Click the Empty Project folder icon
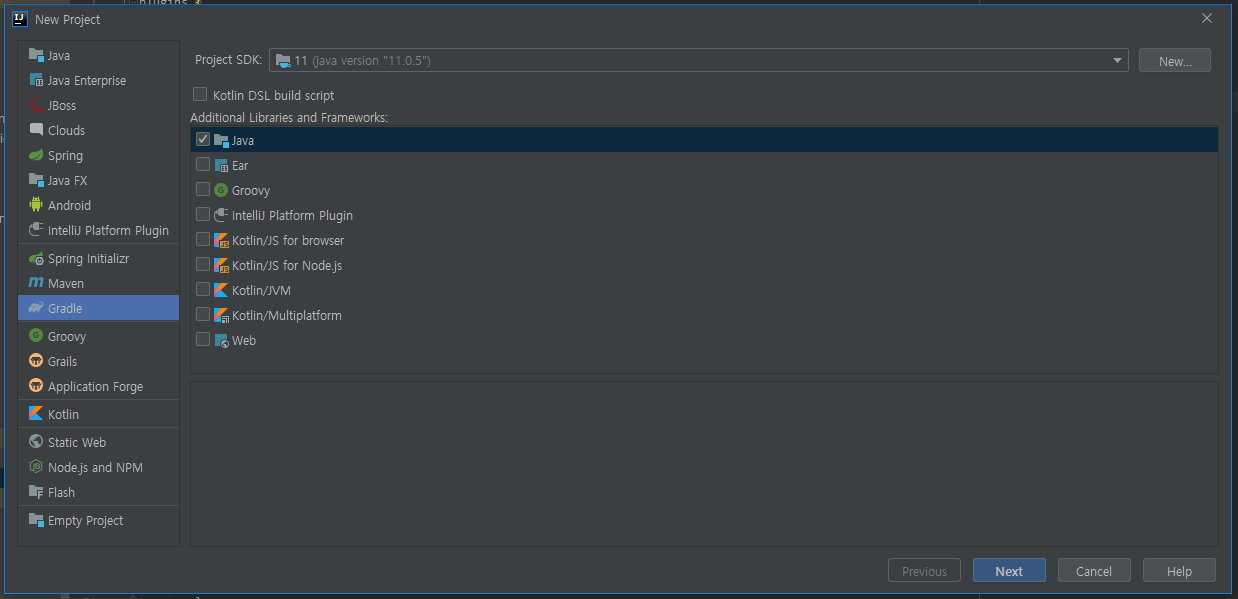This screenshot has width=1238, height=599. 36,520
